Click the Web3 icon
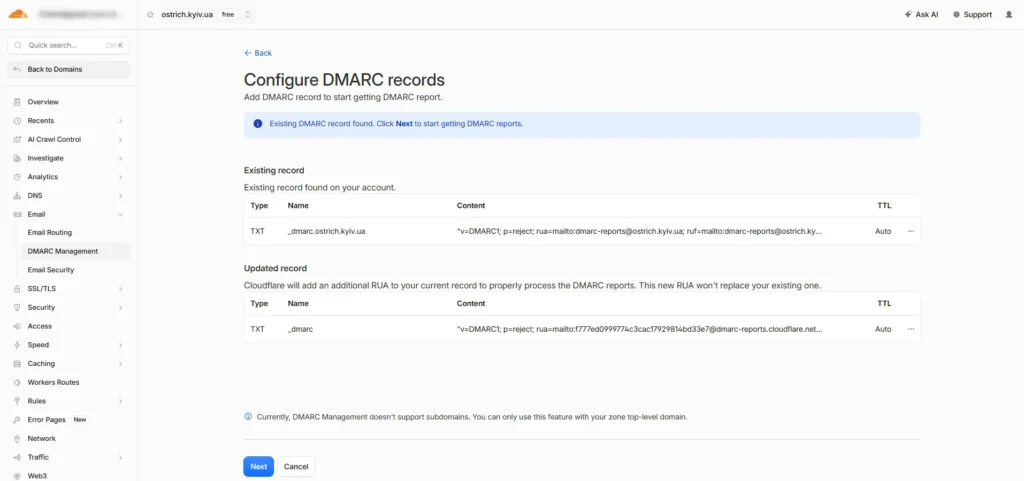 (17, 476)
